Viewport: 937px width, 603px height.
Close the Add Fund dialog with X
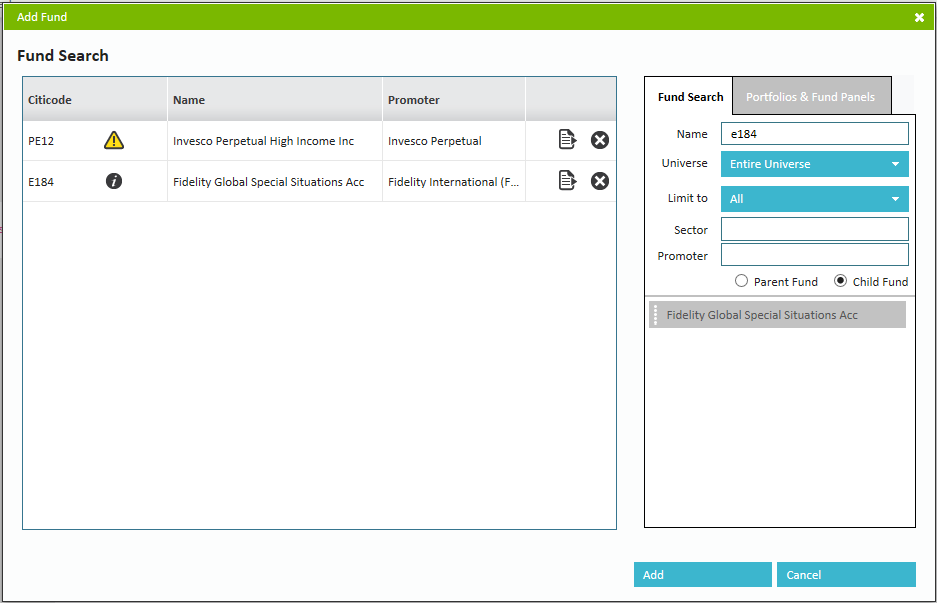tap(919, 17)
